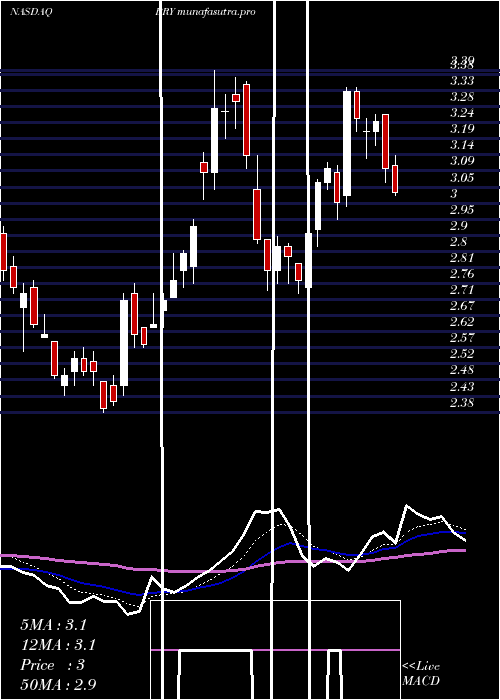Click the 5MA : 3.1 readout
500x700 pixels.
point(54,625)
